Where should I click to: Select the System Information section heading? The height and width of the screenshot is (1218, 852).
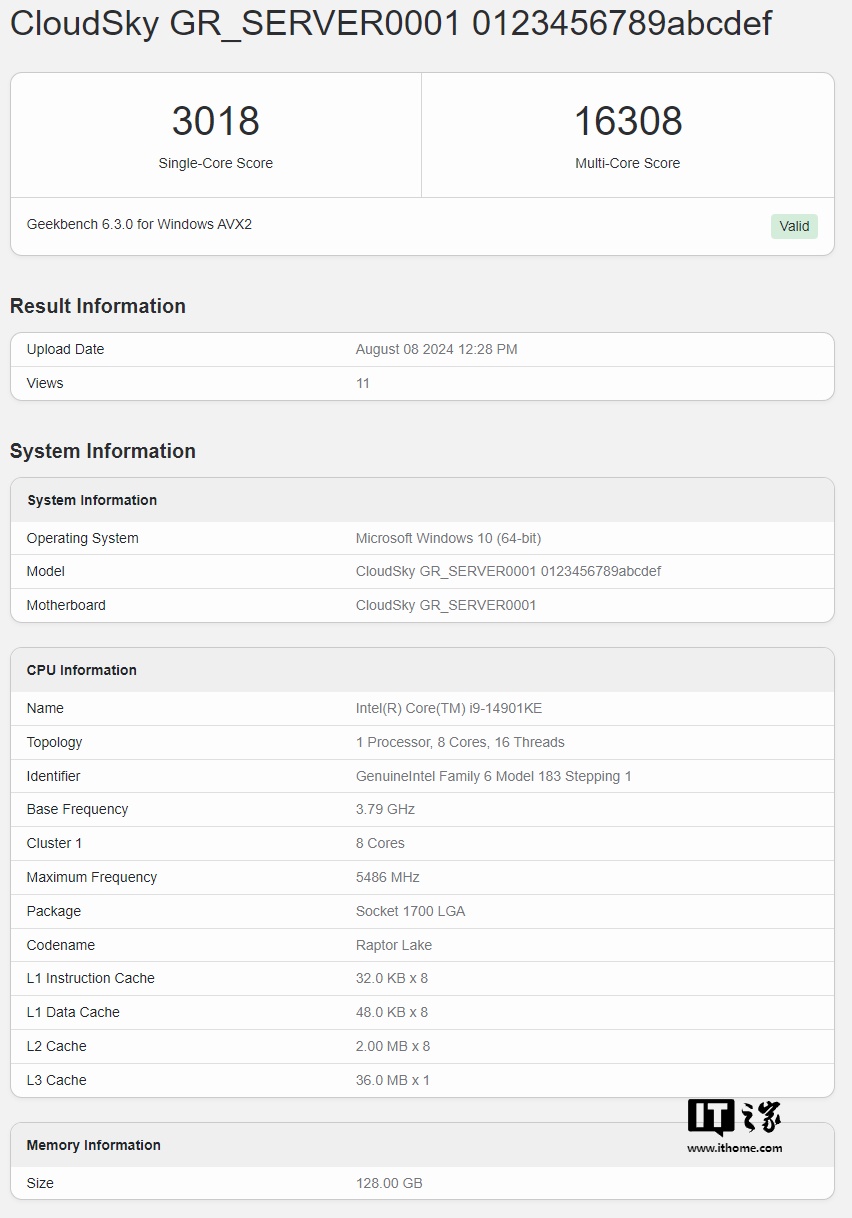click(x=103, y=451)
